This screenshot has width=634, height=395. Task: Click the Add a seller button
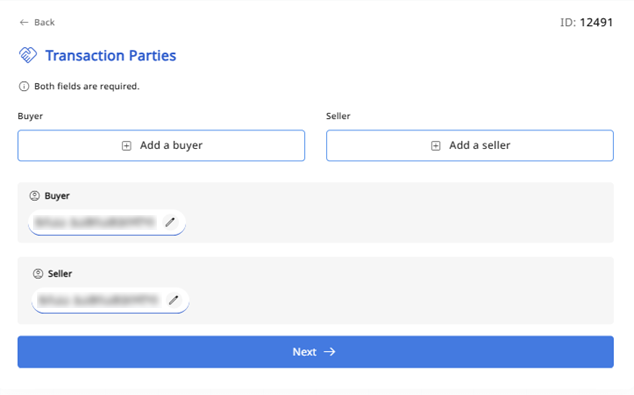(x=470, y=146)
